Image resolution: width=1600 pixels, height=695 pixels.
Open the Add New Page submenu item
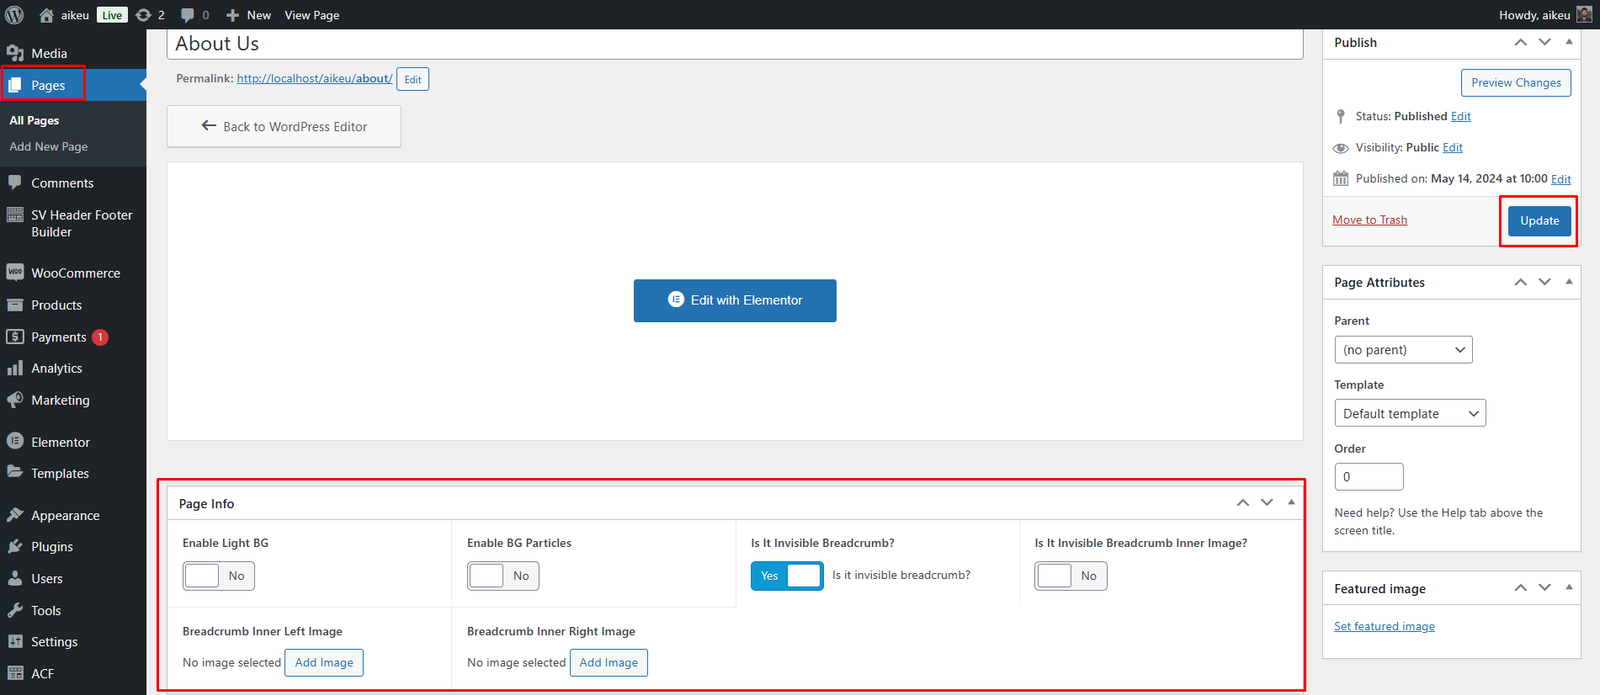point(49,147)
